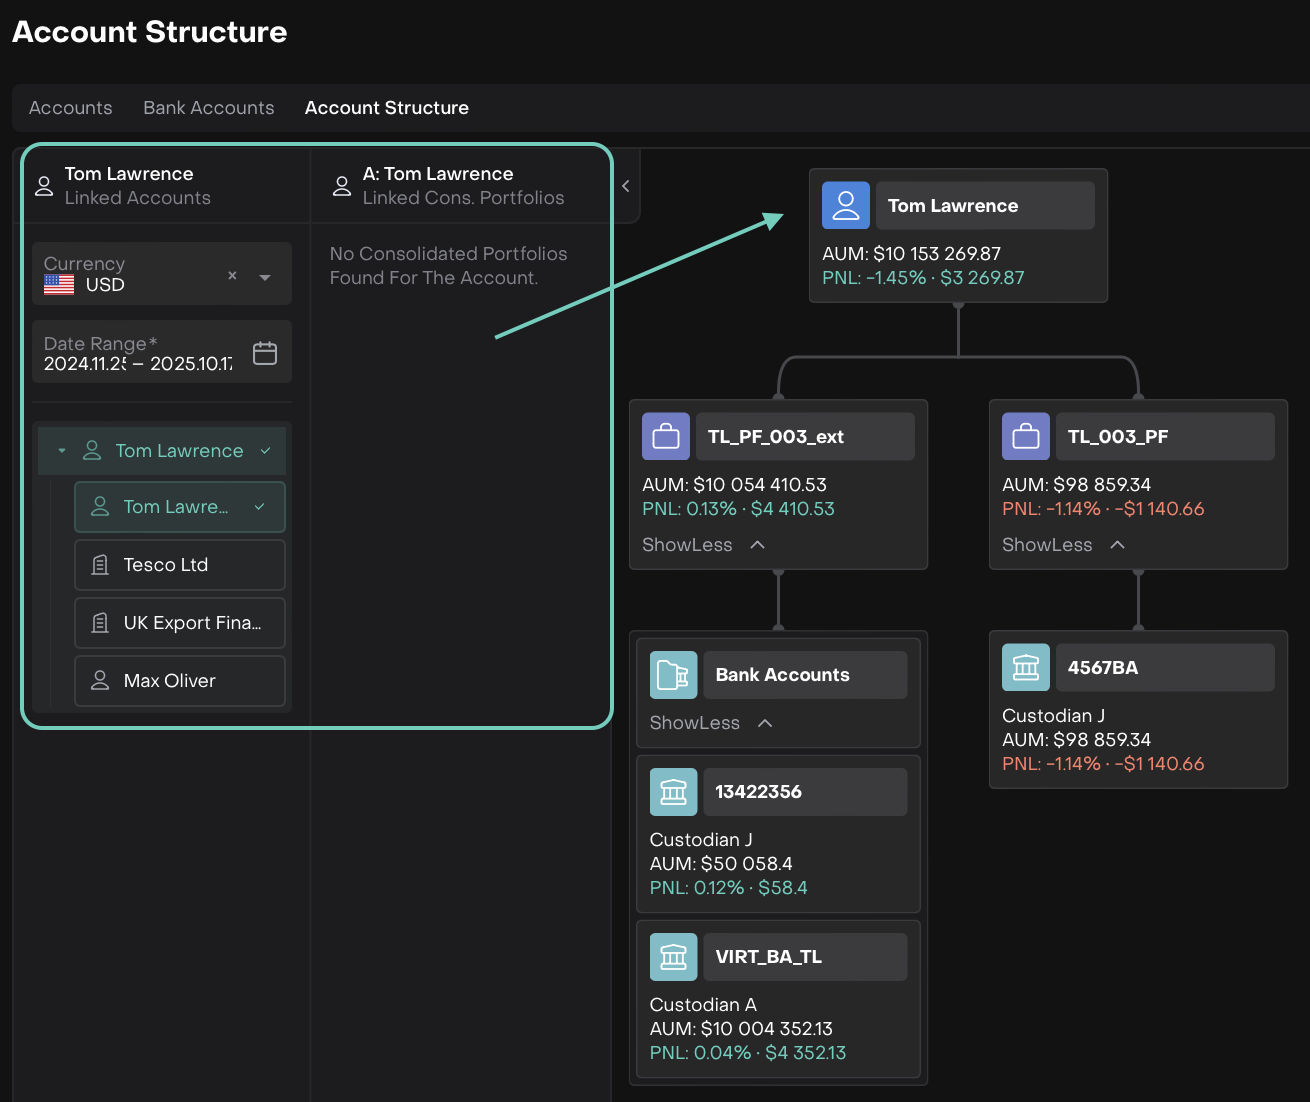Click the TL_PF_003_ext briefcase icon
The width and height of the screenshot is (1310, 1102).
coord(666,437)
